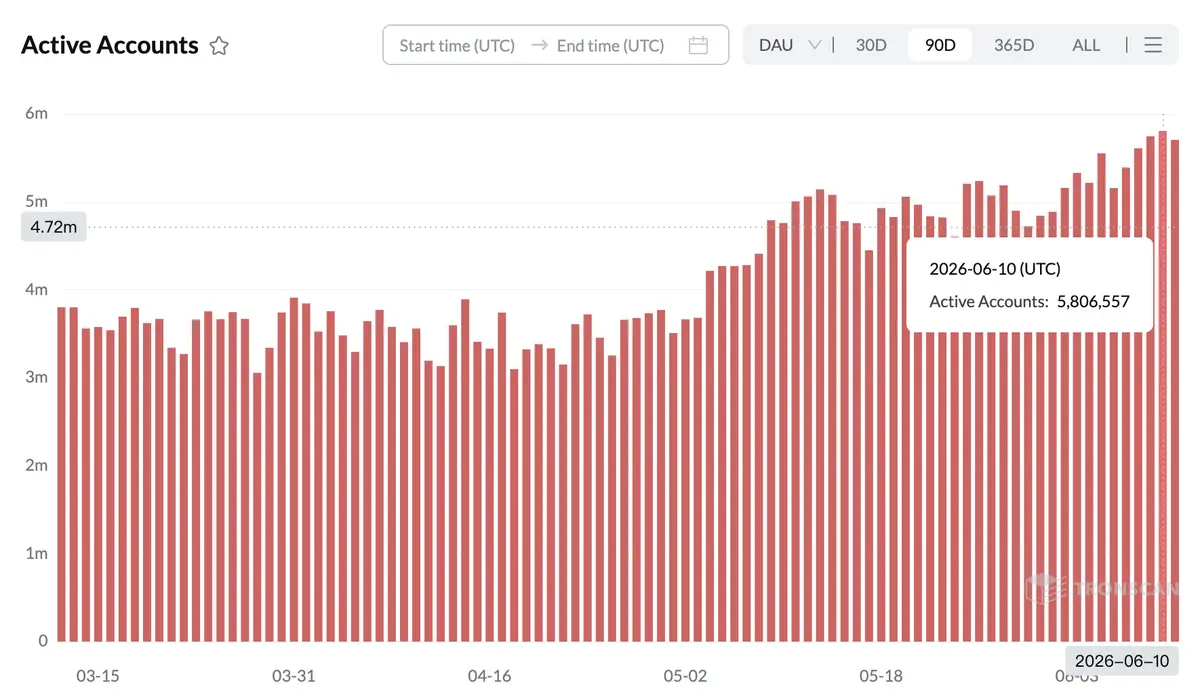Image resolution: width=1200 pixels, height=700 pixels.
Task: Expand the DAU dropdown chevron
Action: pyautogui.click(x=814, y=45)
